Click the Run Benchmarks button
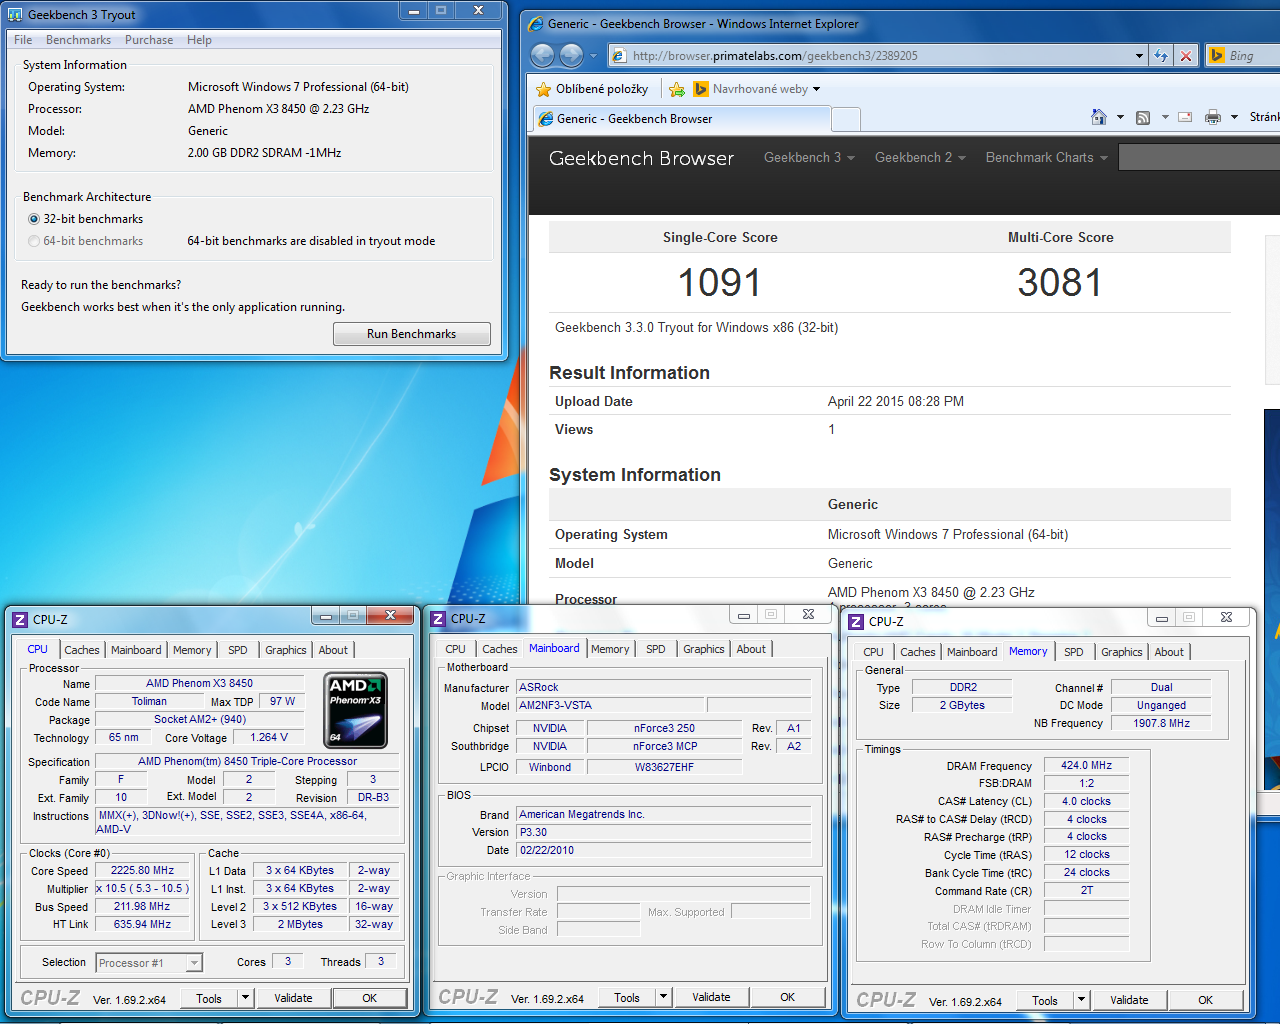The height and width of the screenshot is (1024, 1280). (411, 334)
